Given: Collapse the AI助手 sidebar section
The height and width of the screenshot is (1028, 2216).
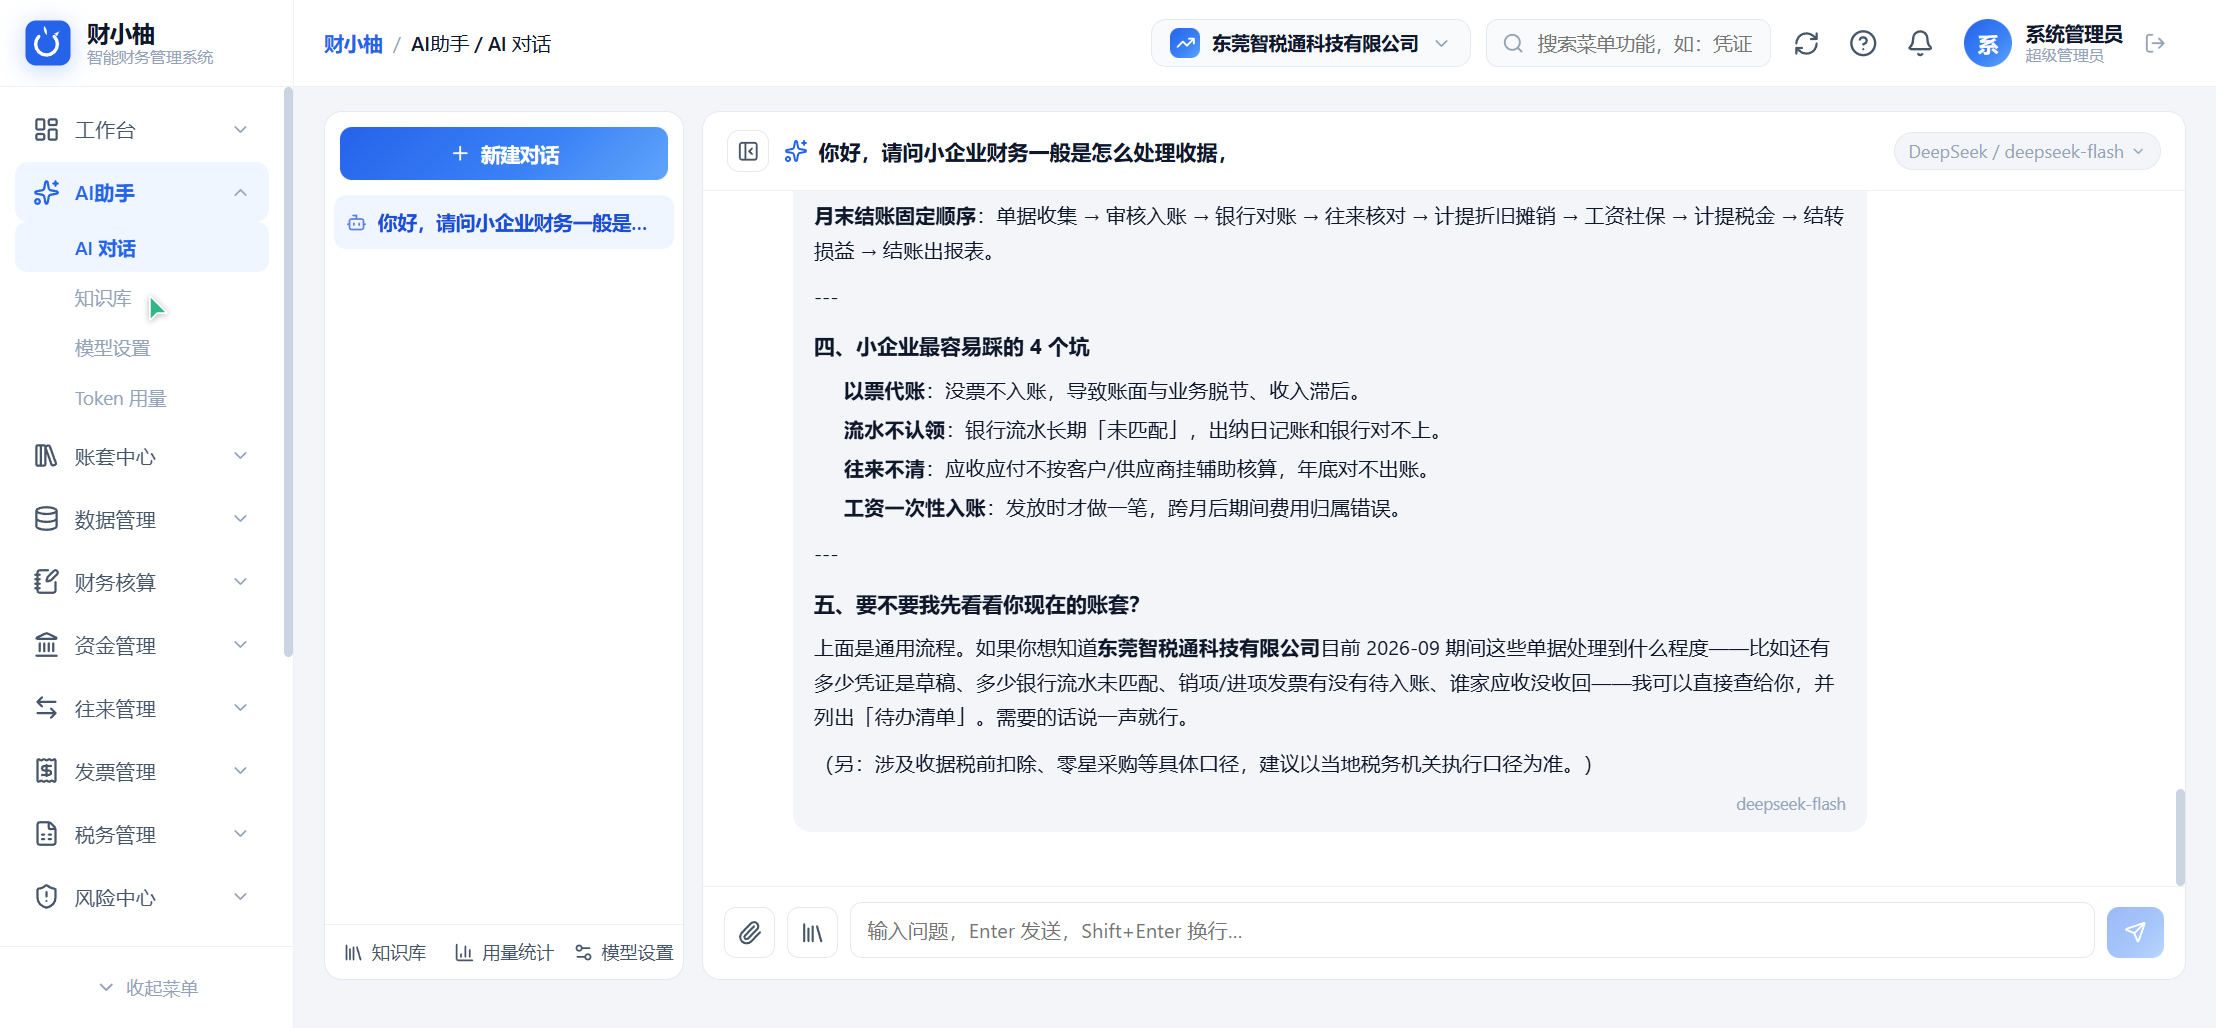Looking at the screenshot, I should coord(142,193).
